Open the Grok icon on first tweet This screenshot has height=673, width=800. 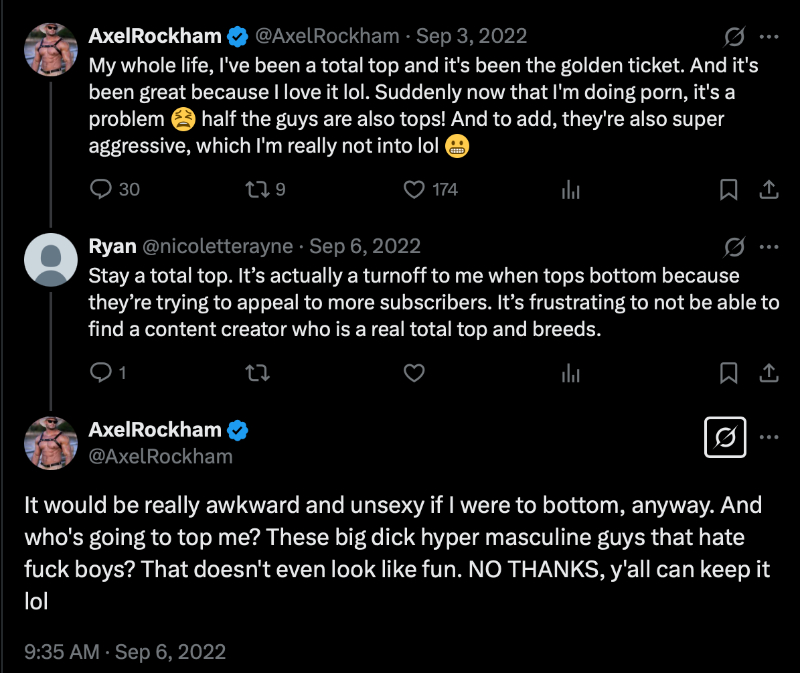click(734, 37)
